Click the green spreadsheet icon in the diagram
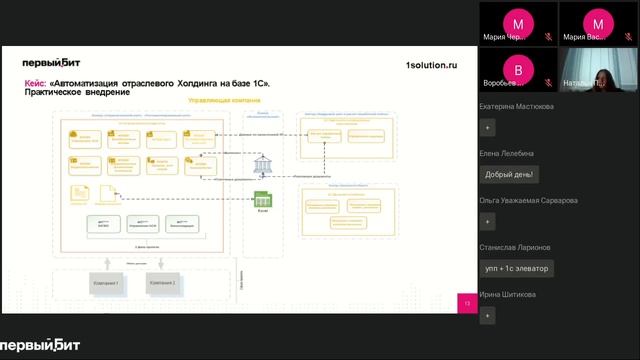The height and width of the screenshot is (360, 640). point(262,199)
